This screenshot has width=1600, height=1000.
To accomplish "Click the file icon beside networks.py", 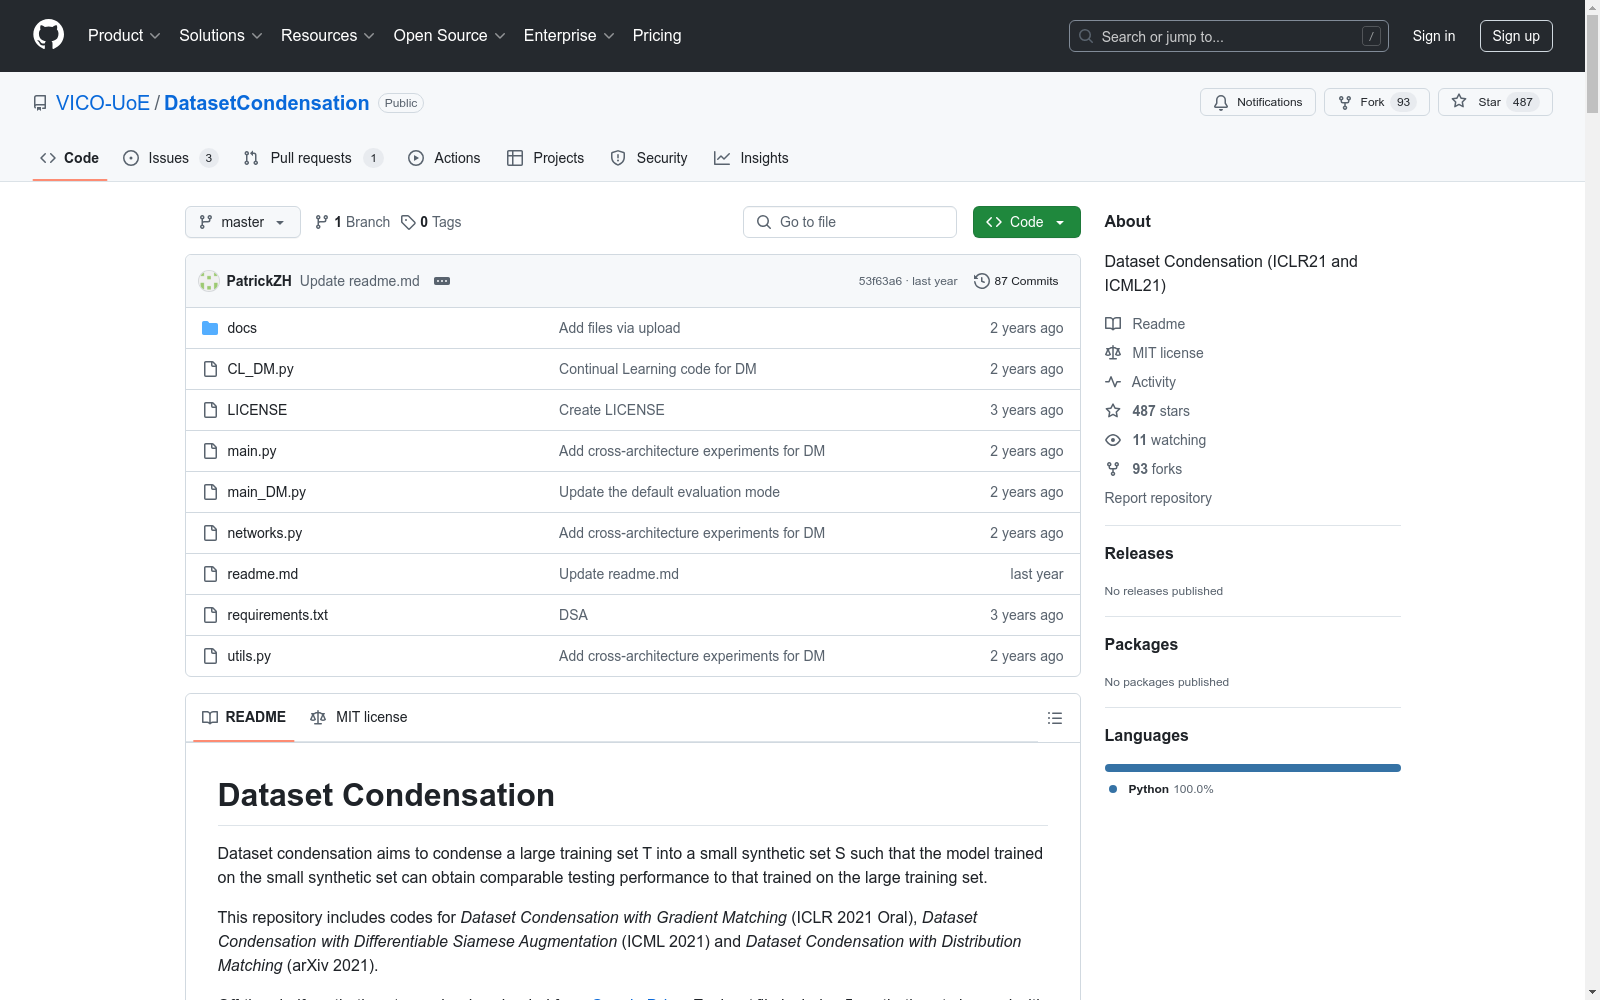I will 210,533.
